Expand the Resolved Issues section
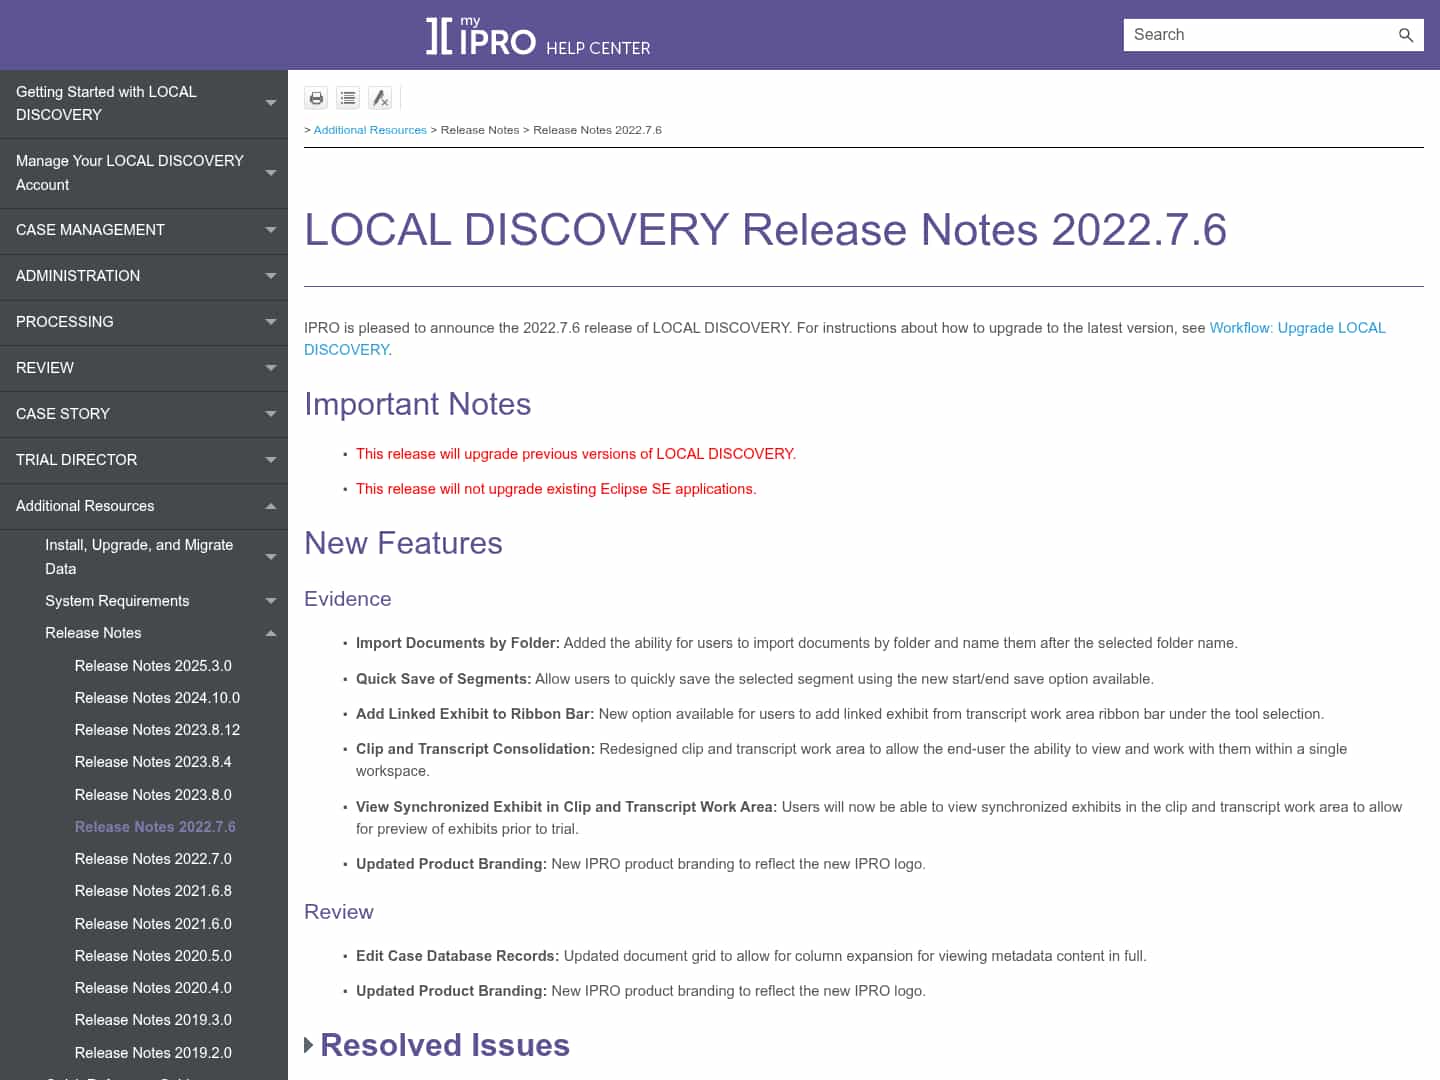 (x=437, y=1045)
